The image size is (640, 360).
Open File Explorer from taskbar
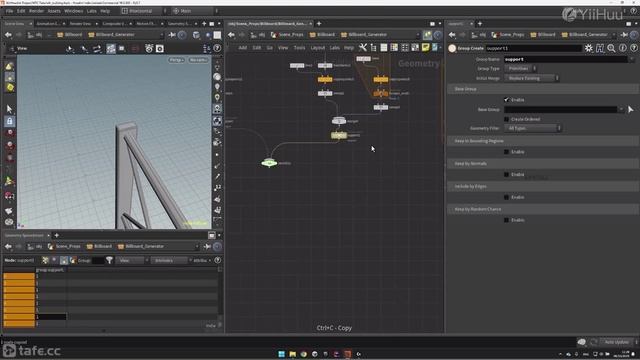(x=293, y=354)
